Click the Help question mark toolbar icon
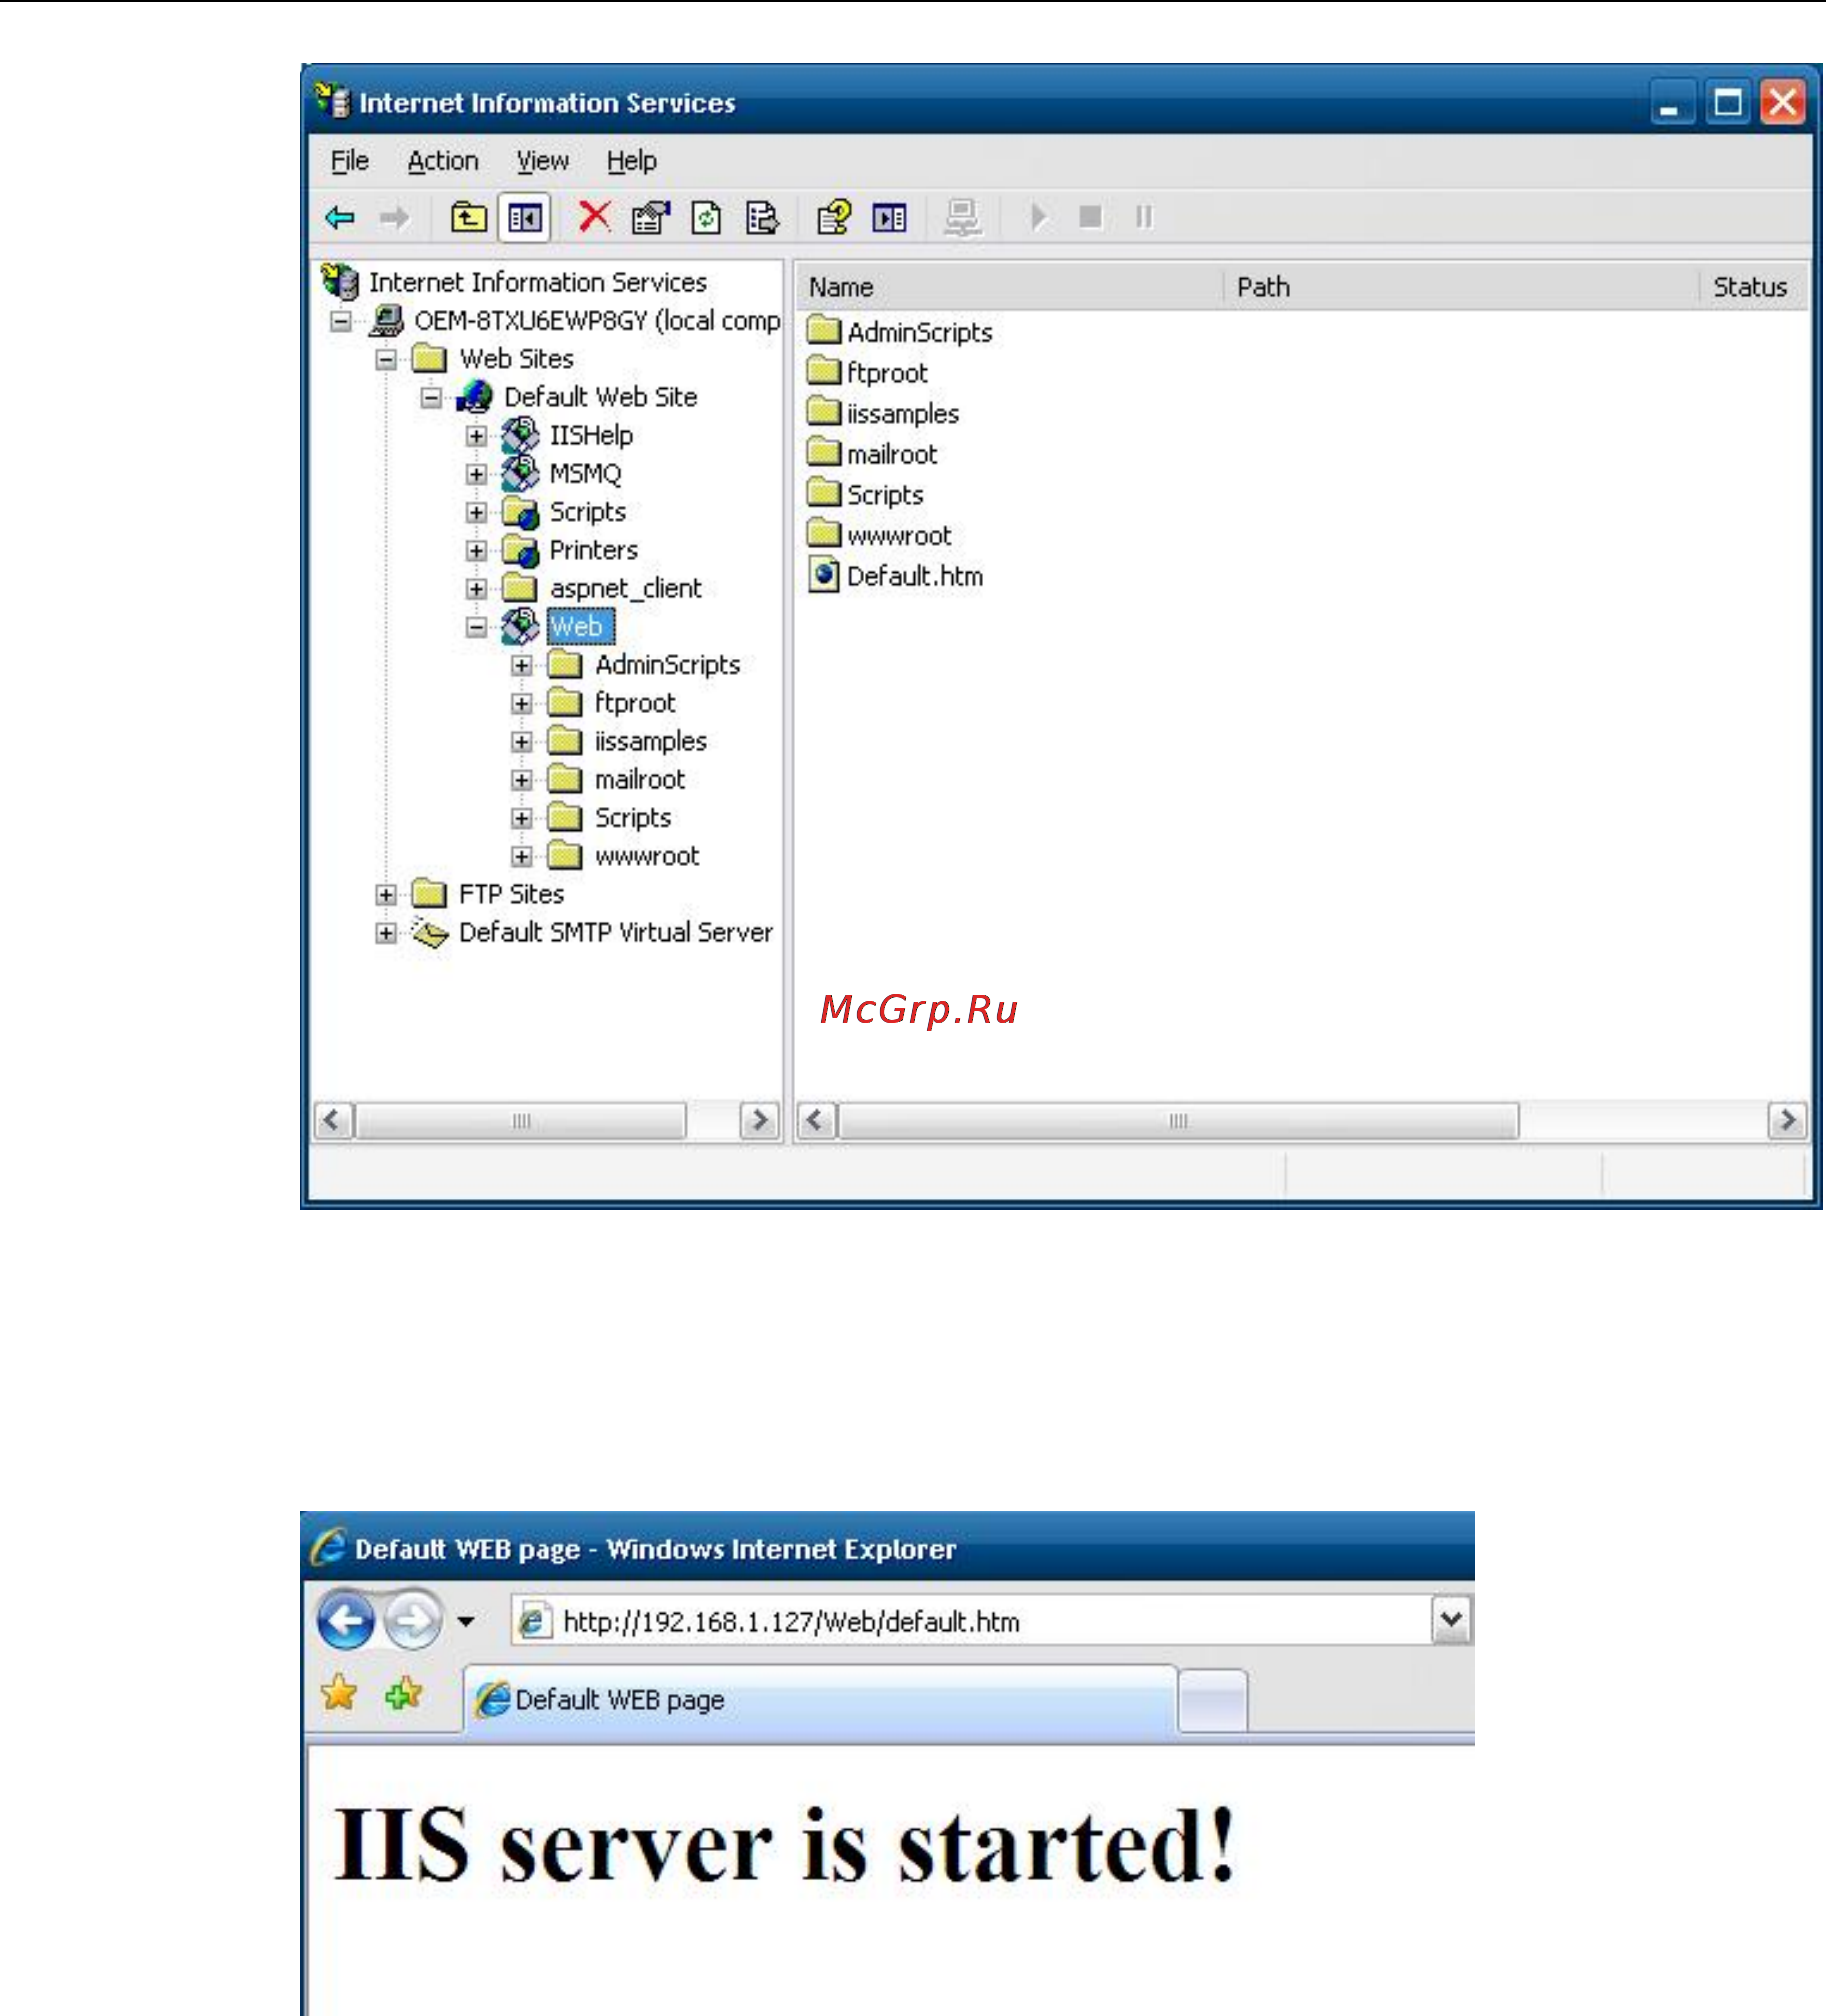The image size is (1826, 2016). [x=834, y=217]
